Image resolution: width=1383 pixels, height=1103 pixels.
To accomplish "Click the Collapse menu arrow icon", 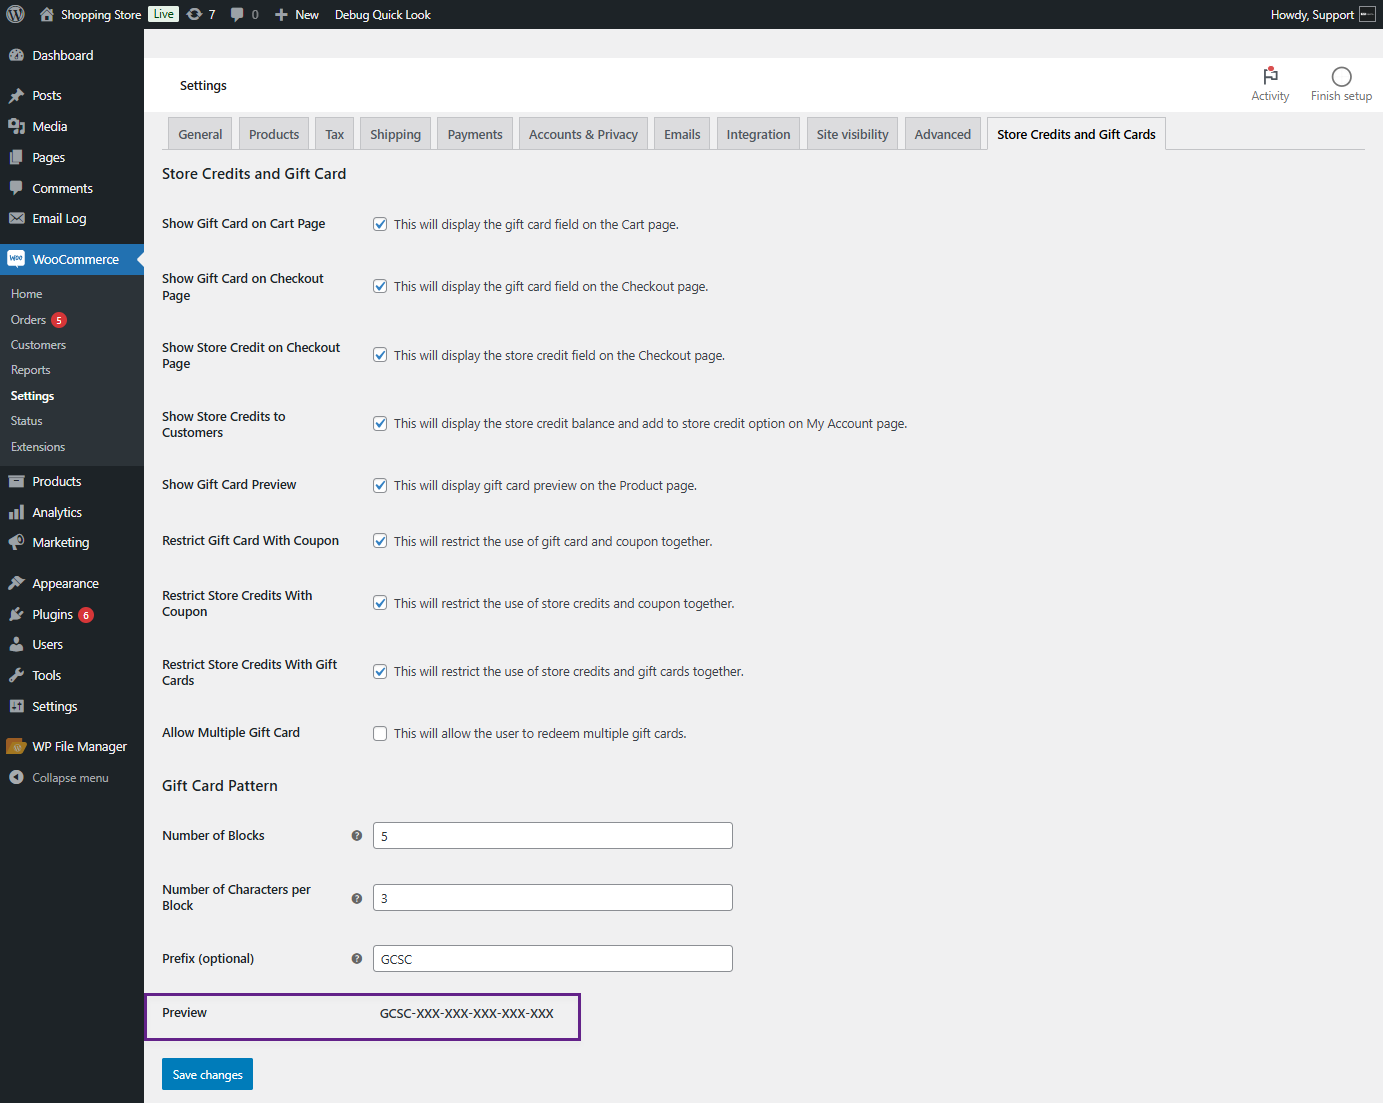I will [x=16, y=777].
